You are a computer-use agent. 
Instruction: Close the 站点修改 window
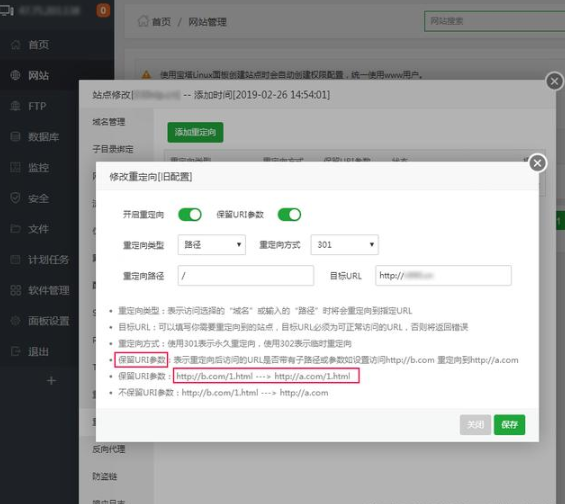(x=555, y=81)
